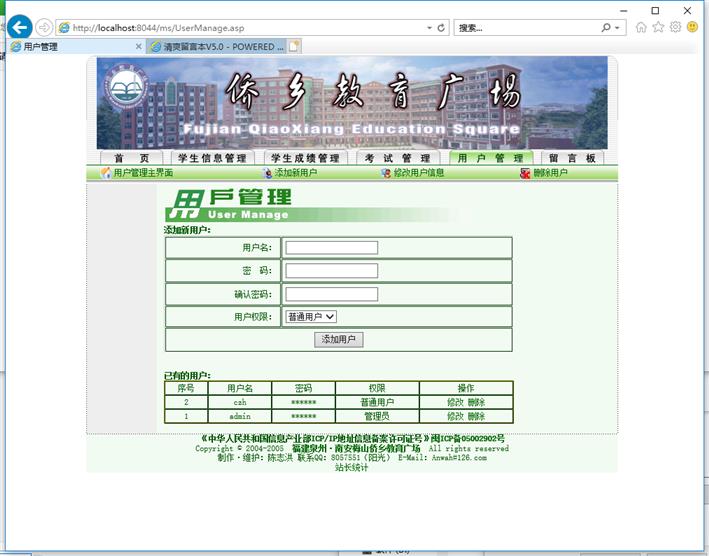The width and height of the screenshot is (709, 556).
Task: Click 修改 link for admin user
Action: pos(455,416)
